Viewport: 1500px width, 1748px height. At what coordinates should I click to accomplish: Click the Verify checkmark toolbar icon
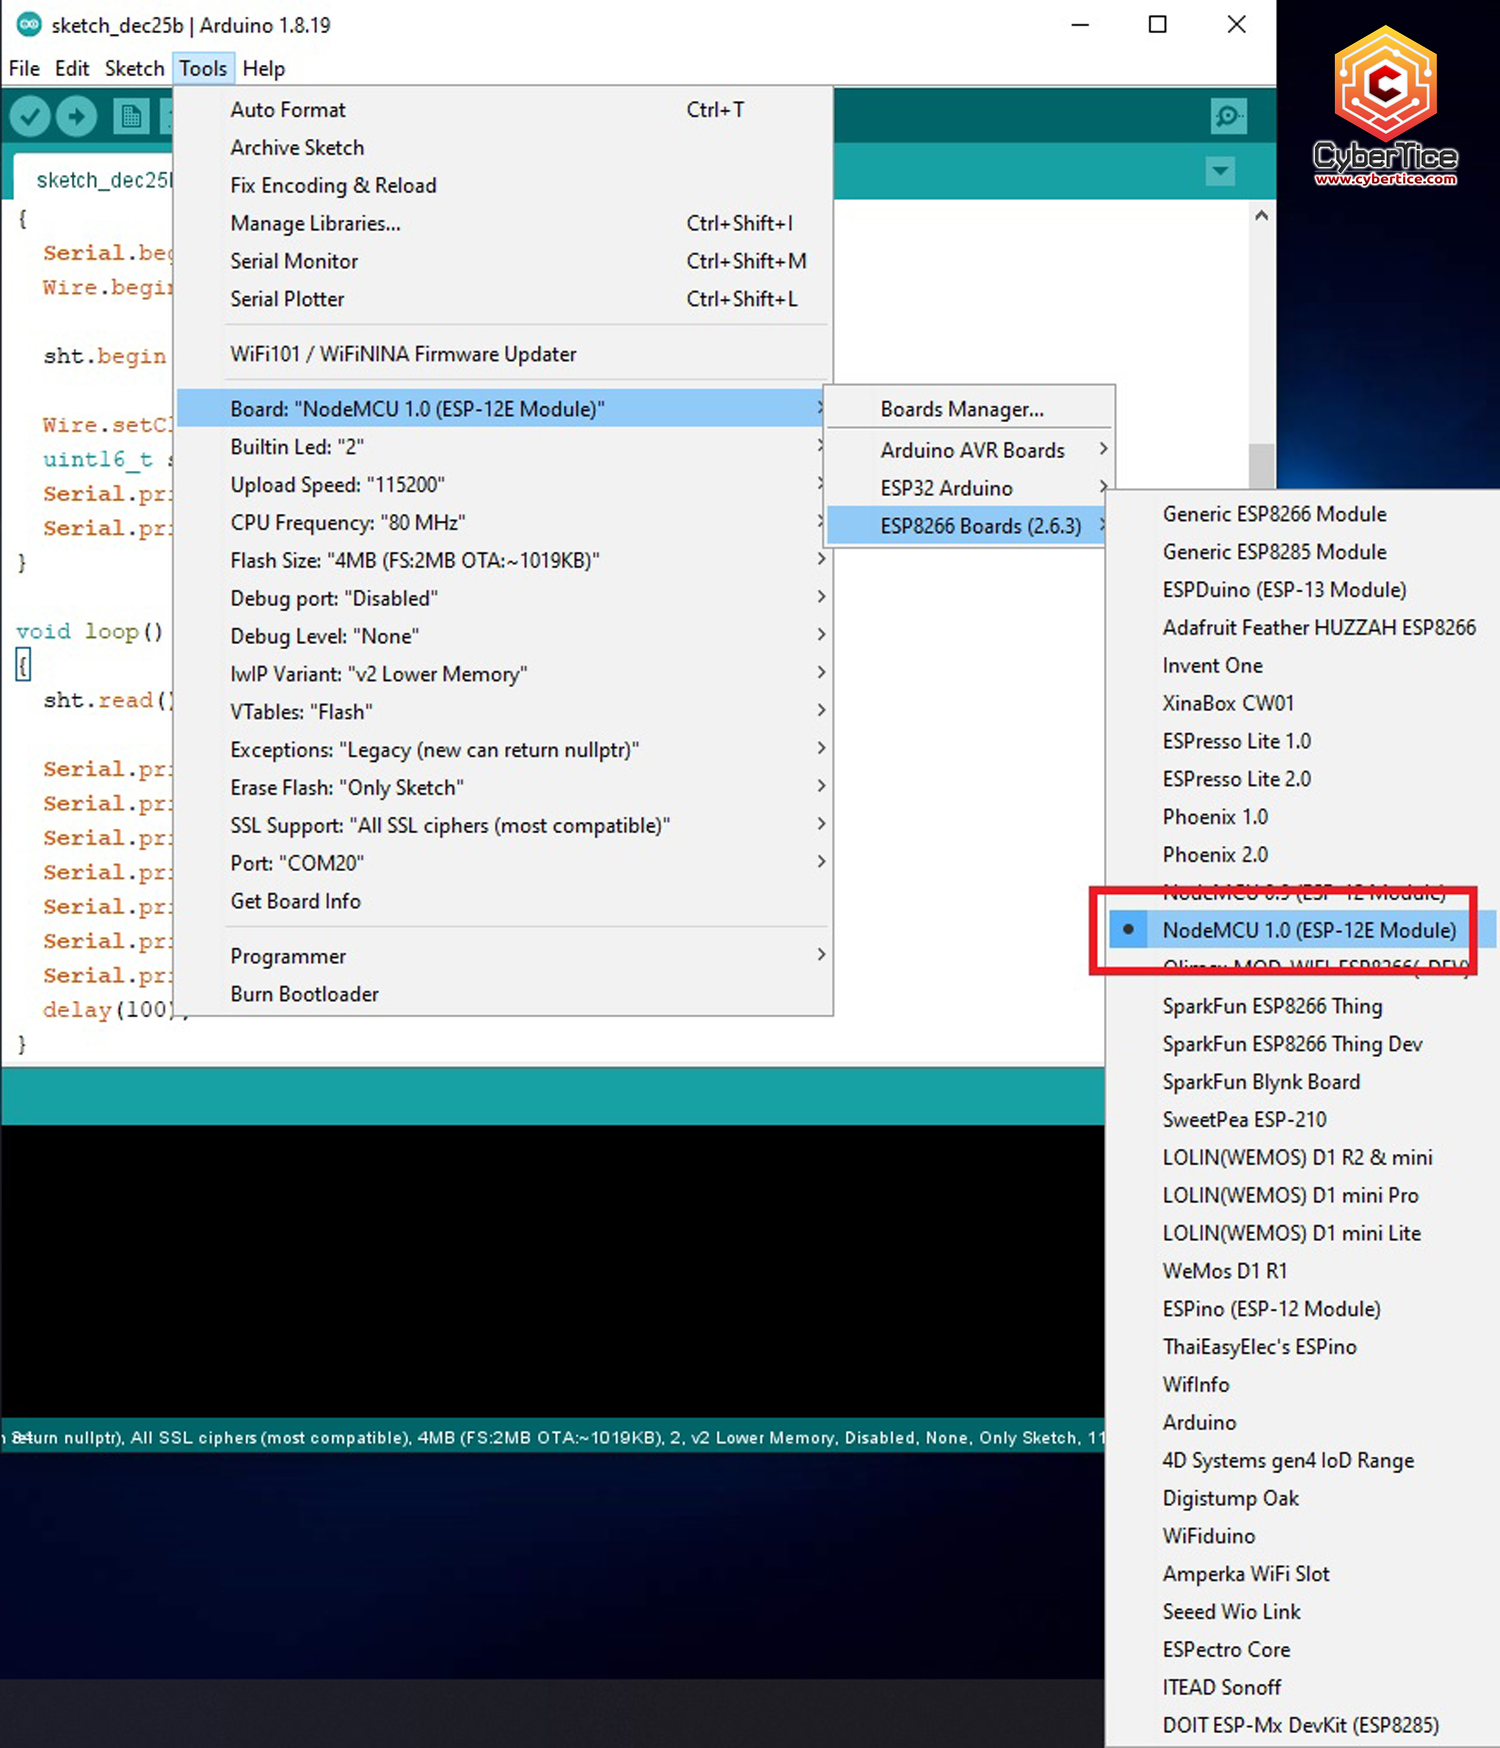(30, 117)
